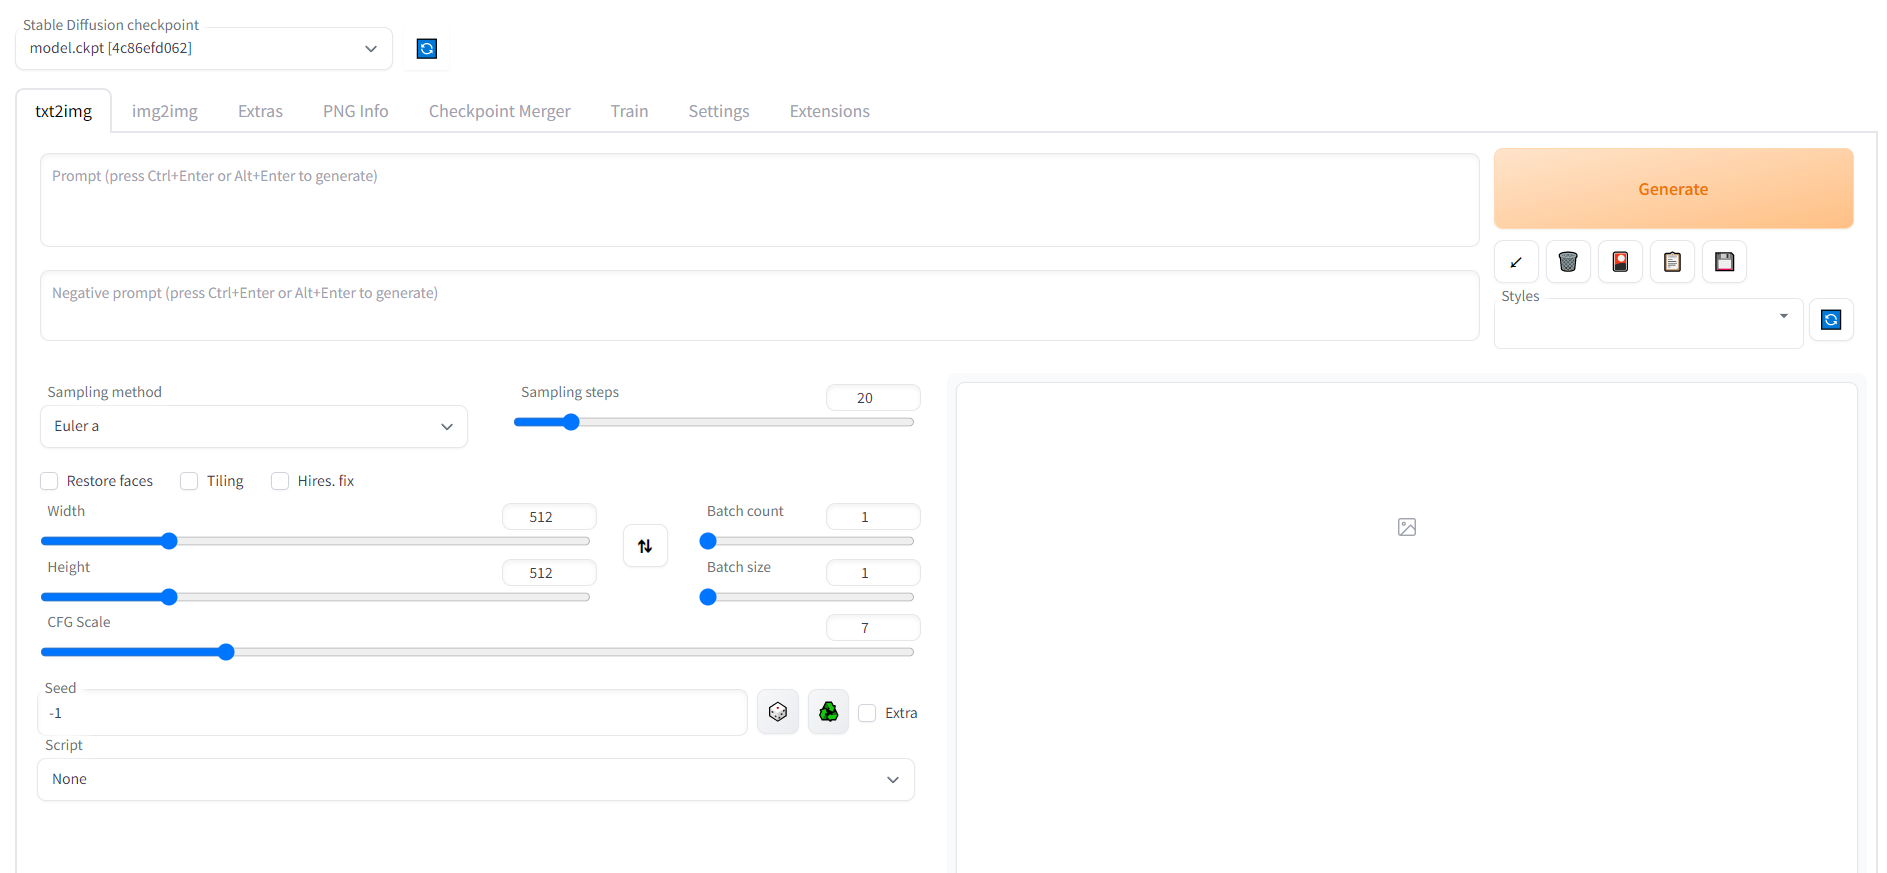The width and height of the screenshot is (1887, 873).
Task: Enable the Hires. fix checkbox
Action: tap(280, 481)
